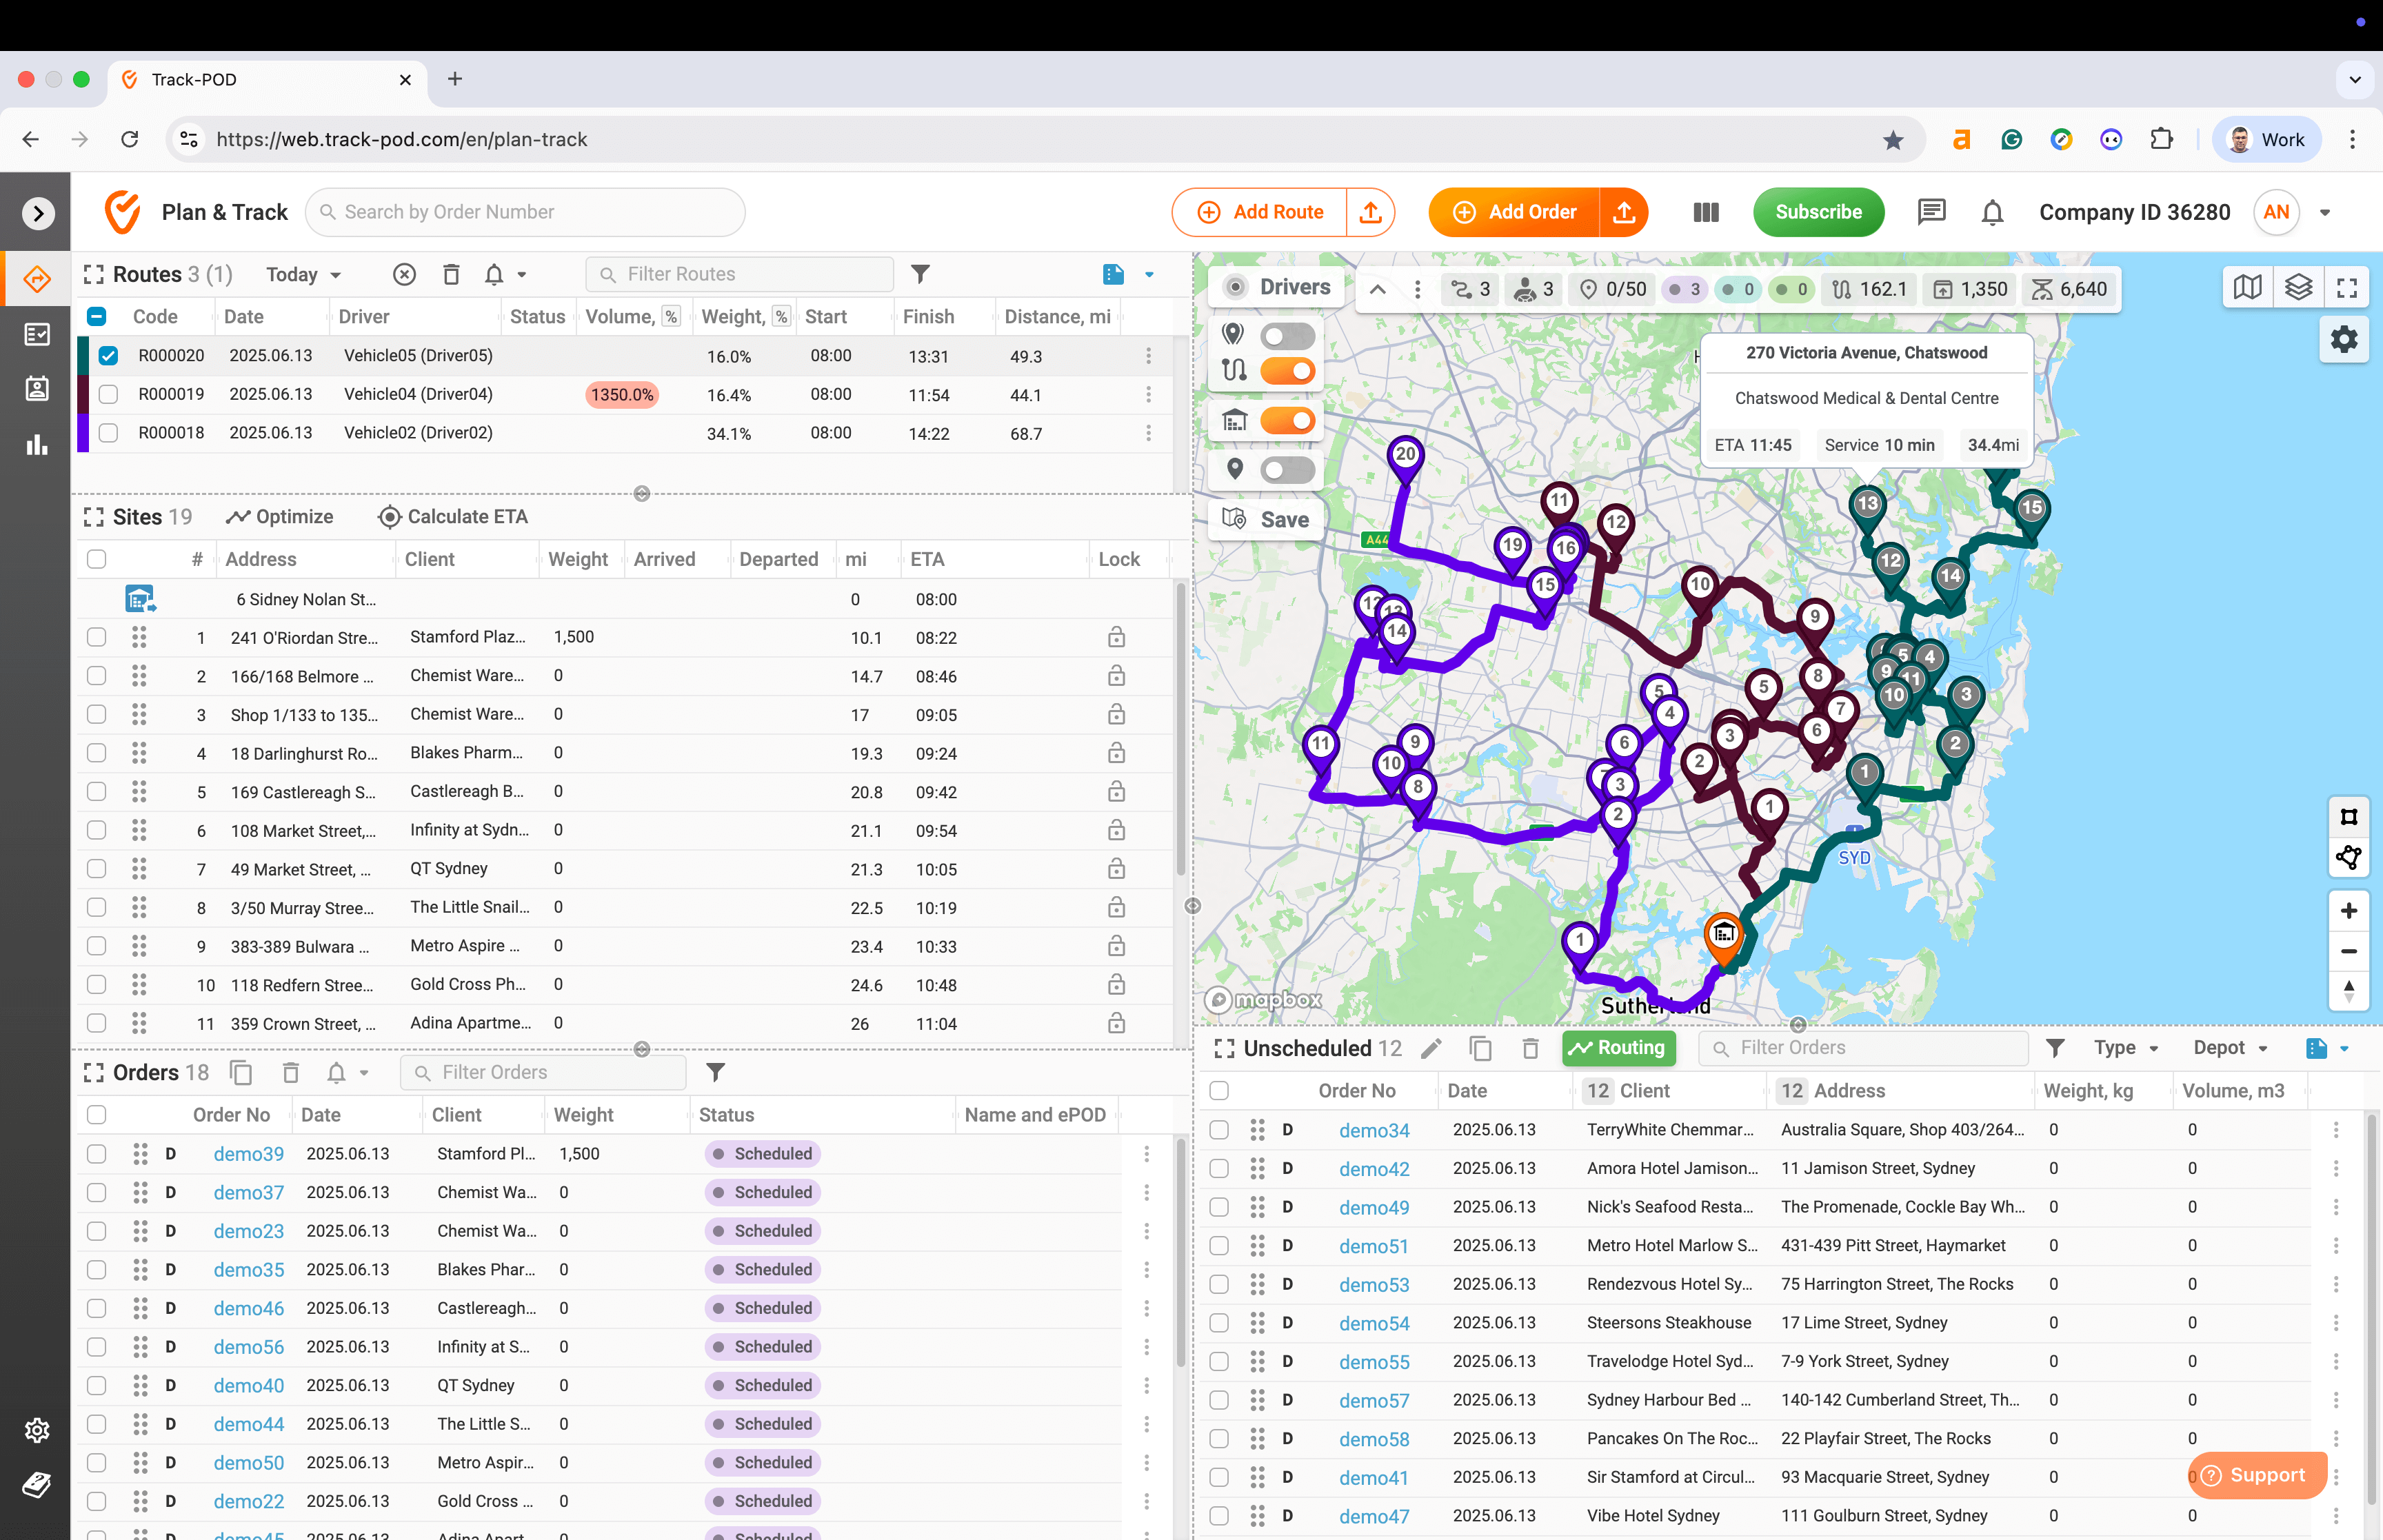This screenshot has height=1540, width=2383.
Task: Expand the Depot dropdown in Unscheduled panel
Action: (2229, 1048)
